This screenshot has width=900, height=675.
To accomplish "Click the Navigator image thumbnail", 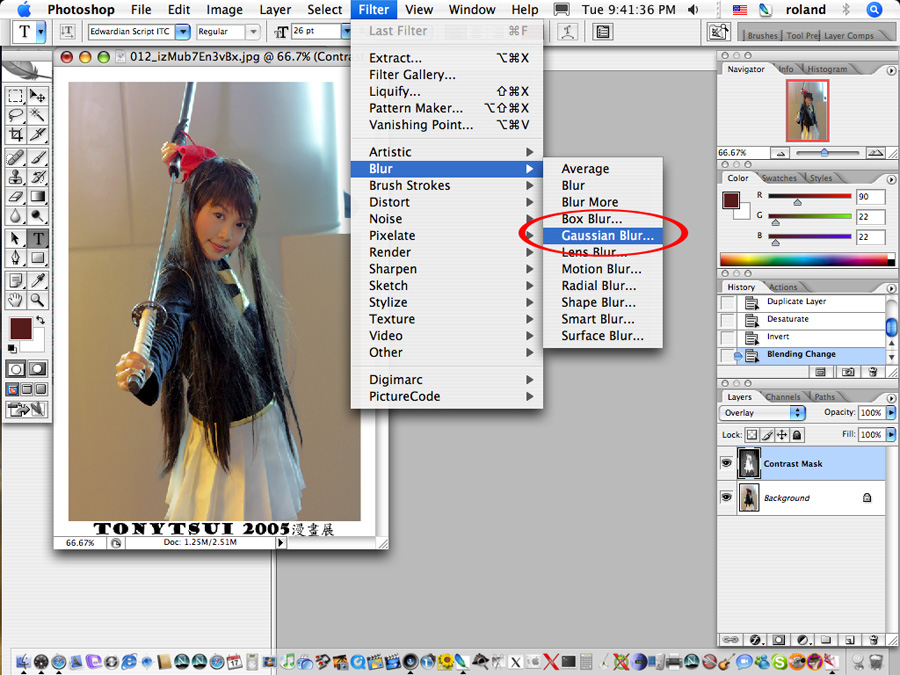I will click(x=807, y=110).
